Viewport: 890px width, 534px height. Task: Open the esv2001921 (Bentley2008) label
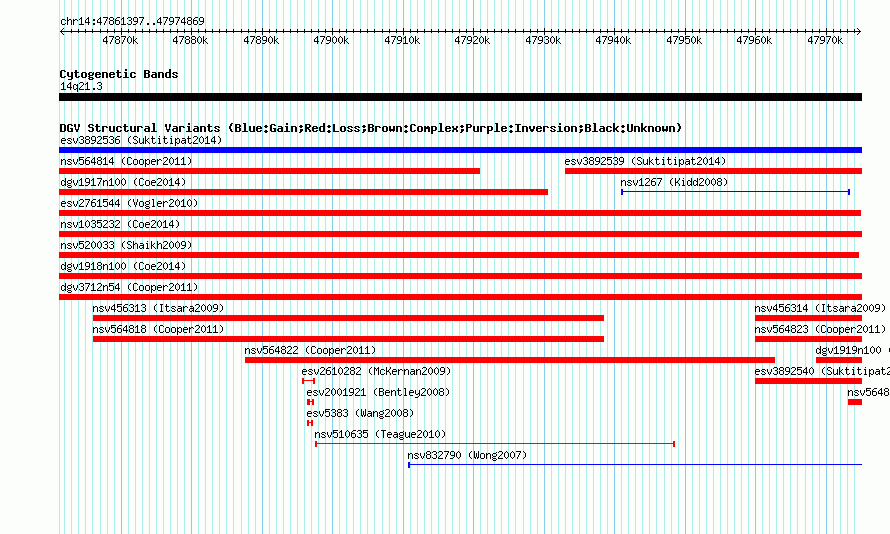click(378, 392)
